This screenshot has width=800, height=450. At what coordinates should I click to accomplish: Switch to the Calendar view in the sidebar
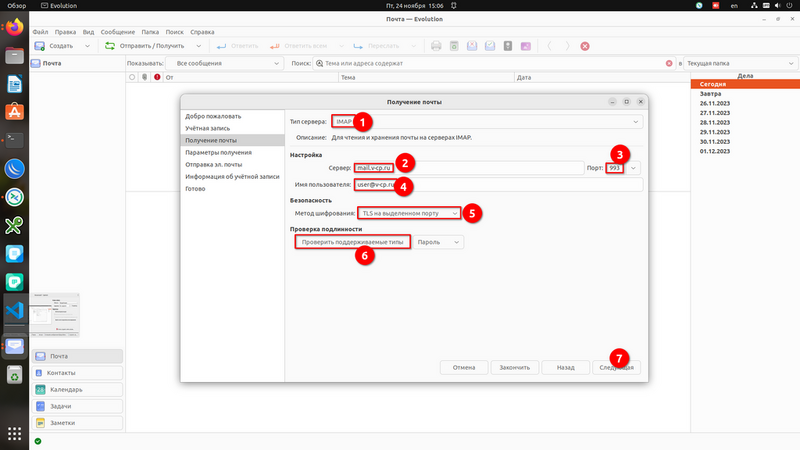tap(78, 389)
